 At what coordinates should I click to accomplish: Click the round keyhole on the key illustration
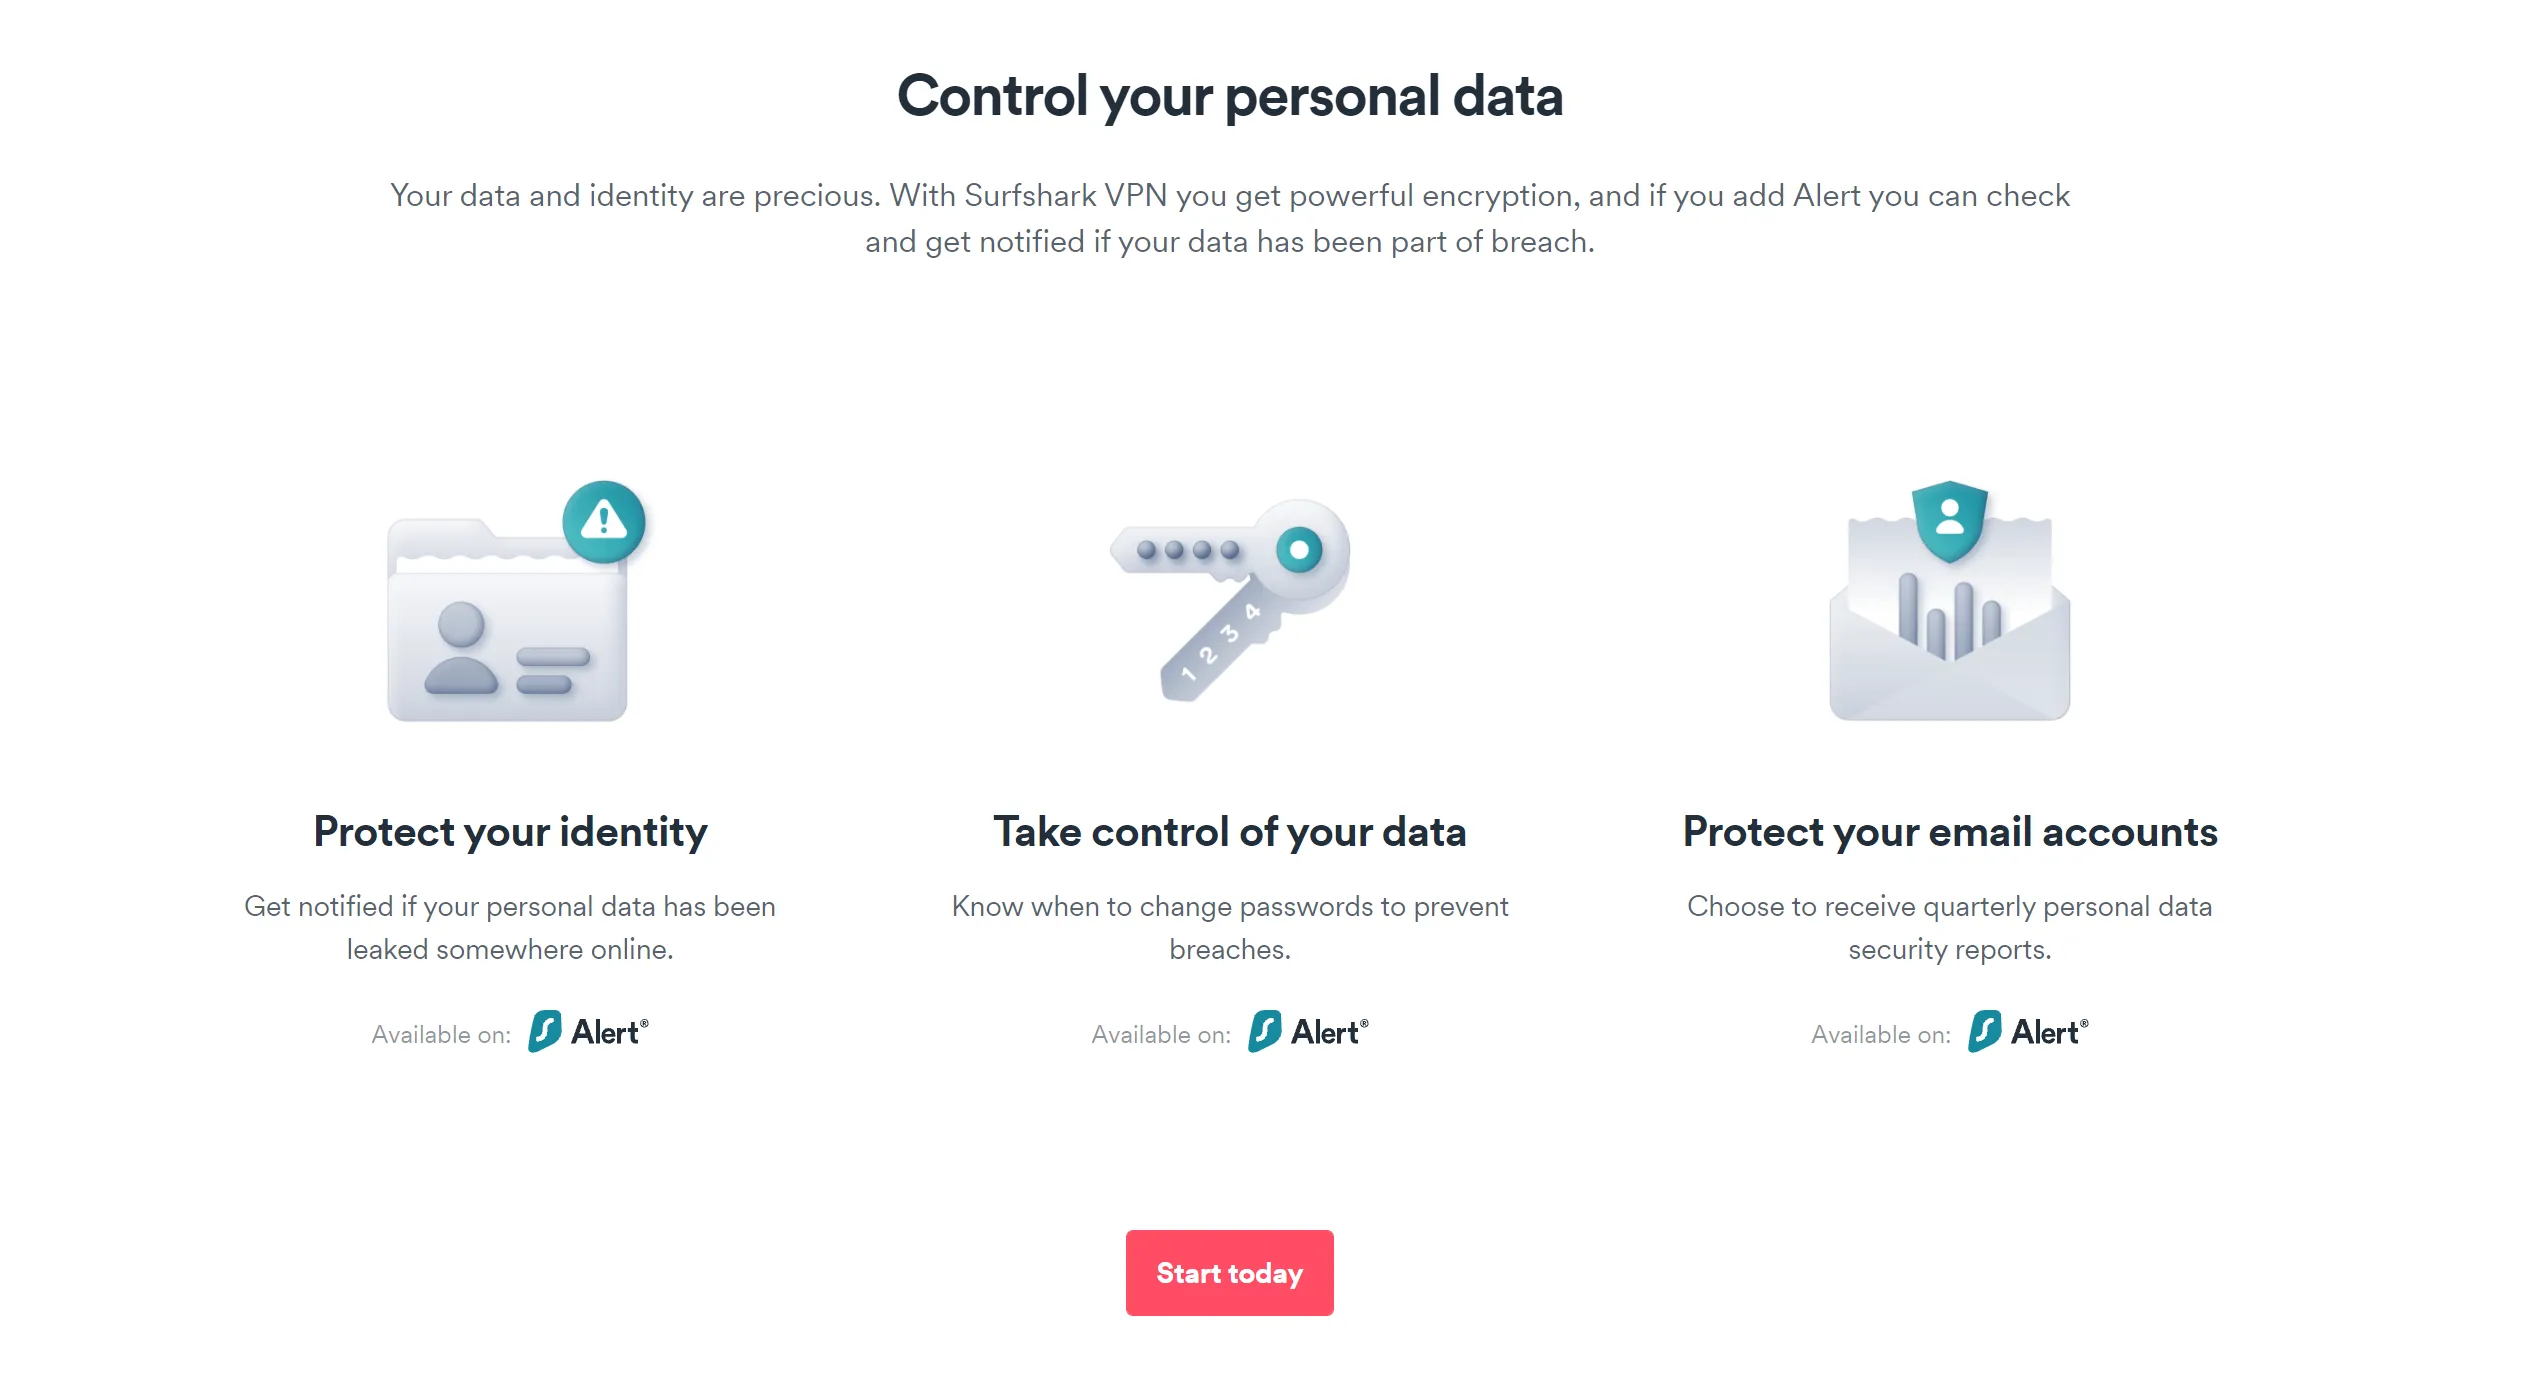(1300, 548)
